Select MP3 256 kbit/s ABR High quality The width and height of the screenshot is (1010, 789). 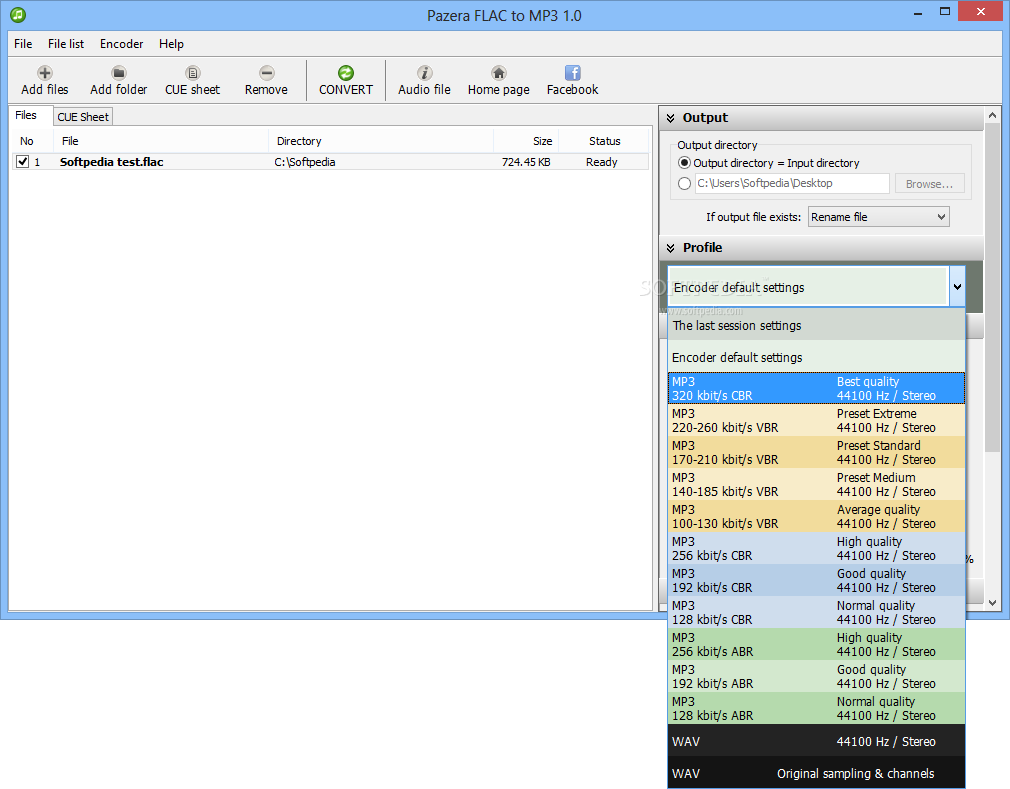[x=816, y=644]
